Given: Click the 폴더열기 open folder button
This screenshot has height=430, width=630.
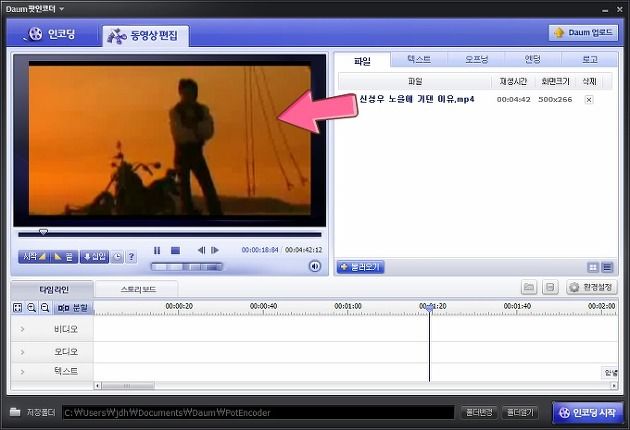Looking at the screenshot, I should [x=520, y=412].
